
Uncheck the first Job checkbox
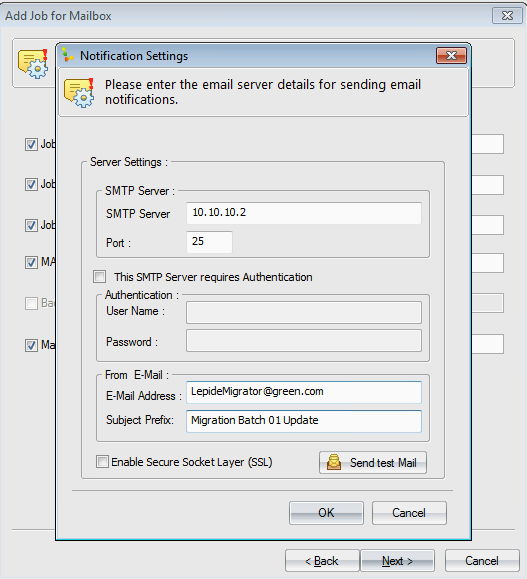point(31,144)
